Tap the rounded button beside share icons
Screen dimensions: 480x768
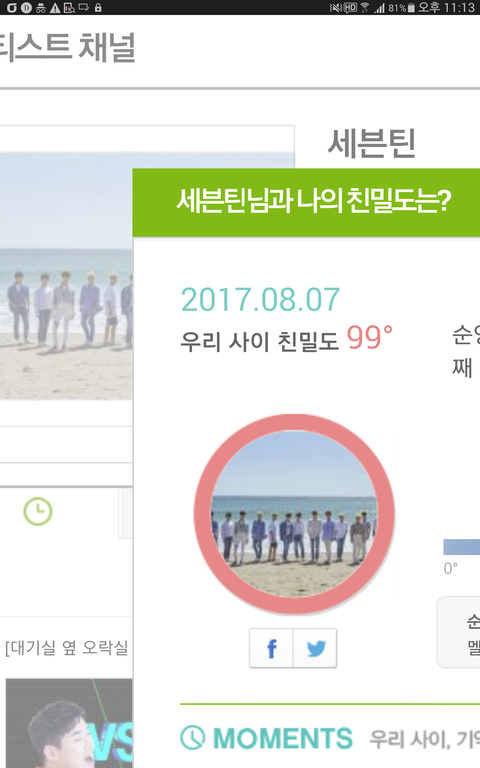point(458,632)
